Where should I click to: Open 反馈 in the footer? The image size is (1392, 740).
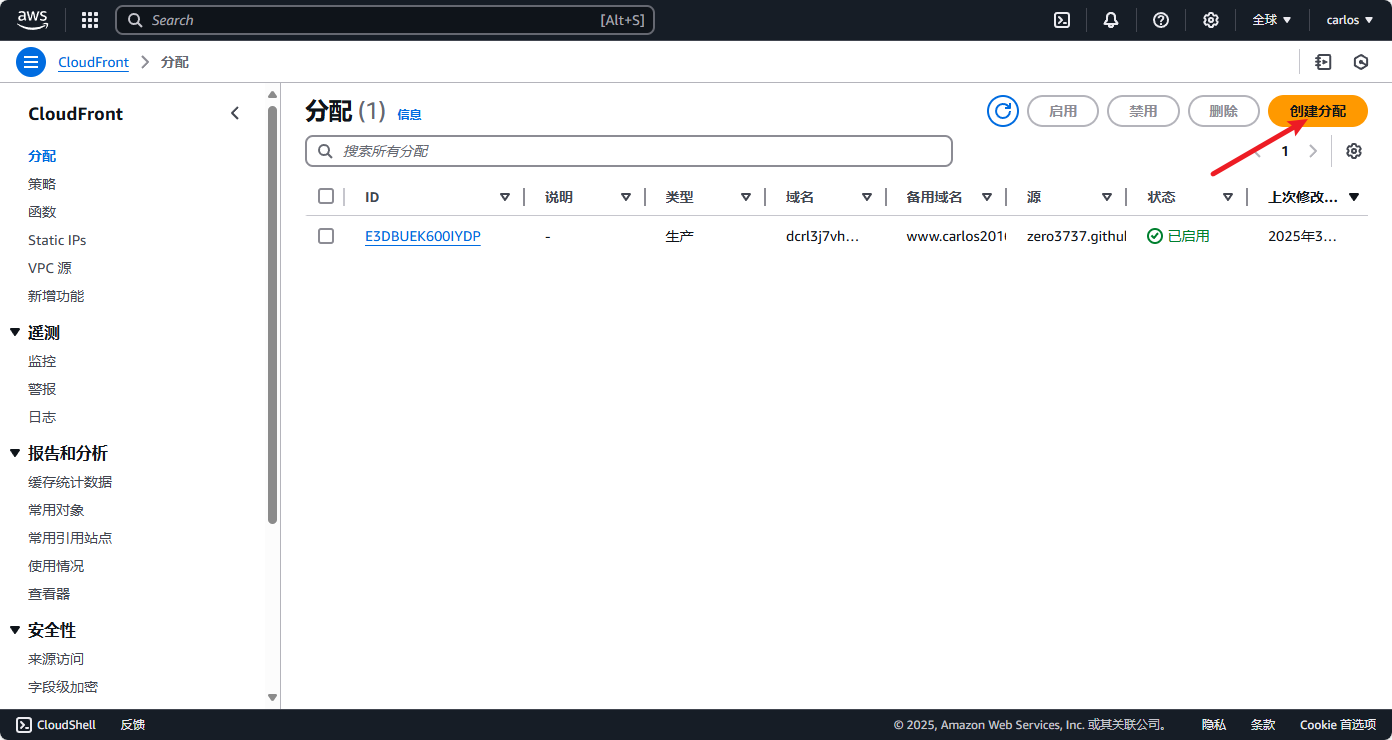[133, 725]
